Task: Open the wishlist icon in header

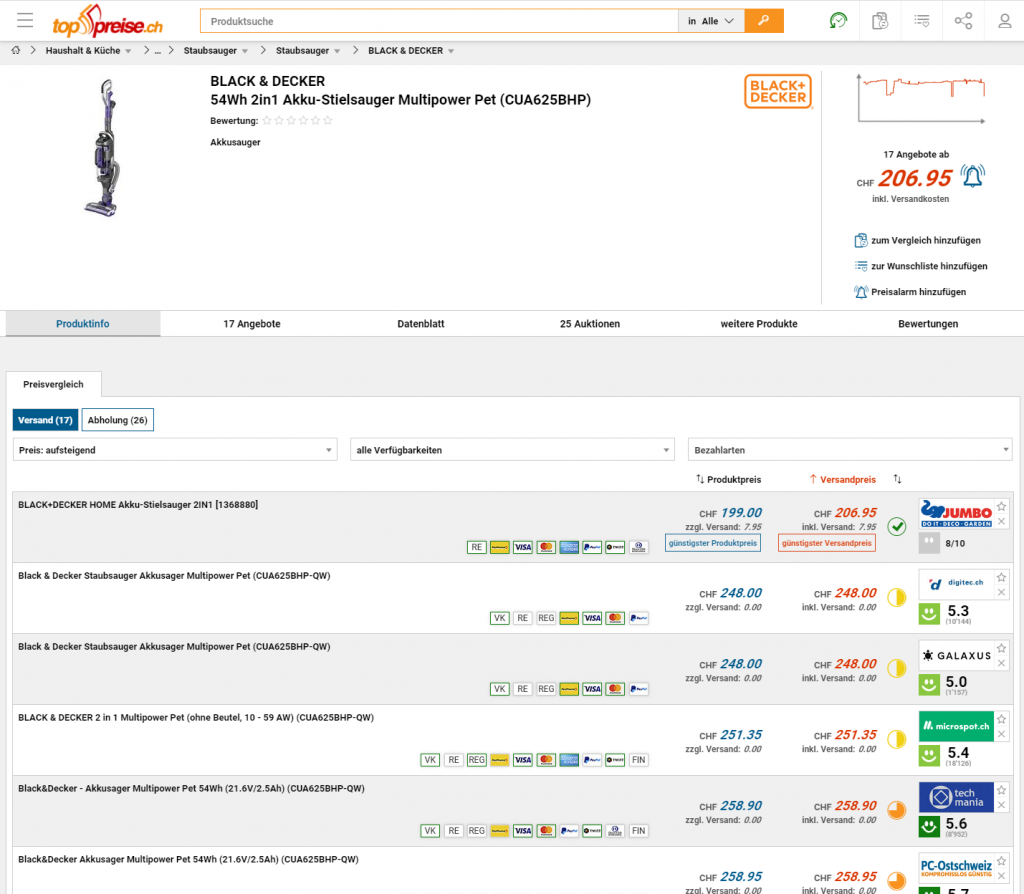Action: 921,21
